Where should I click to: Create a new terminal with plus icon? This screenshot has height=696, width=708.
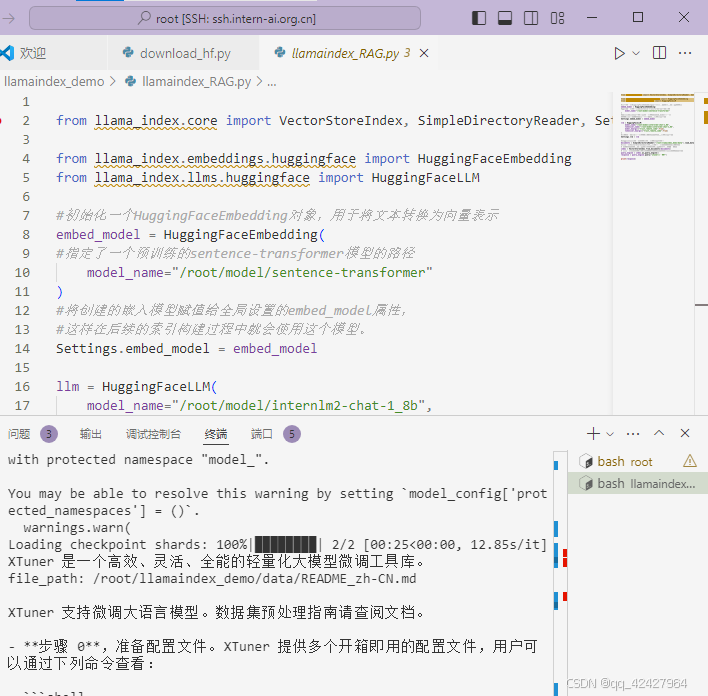tap(593, 434)
